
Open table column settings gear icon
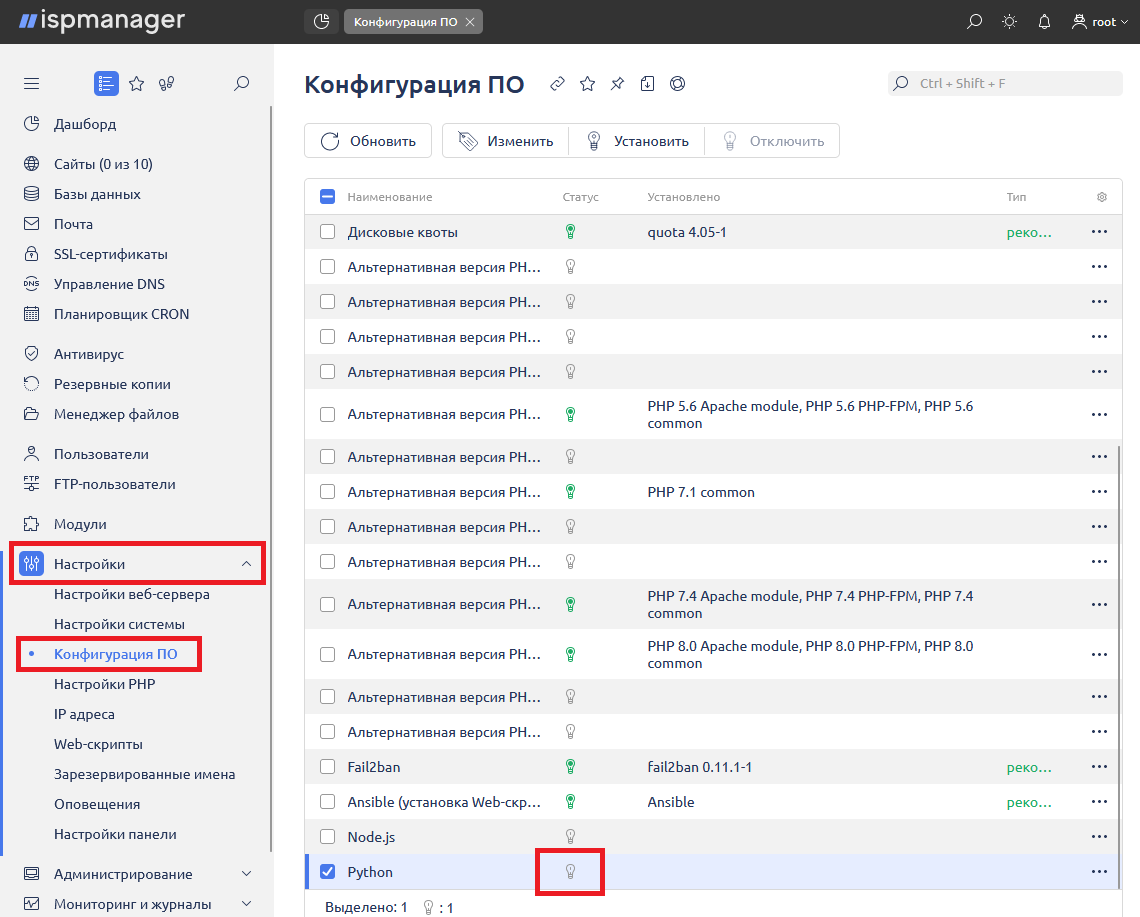pyautogui.click(x=1102, y=197)
